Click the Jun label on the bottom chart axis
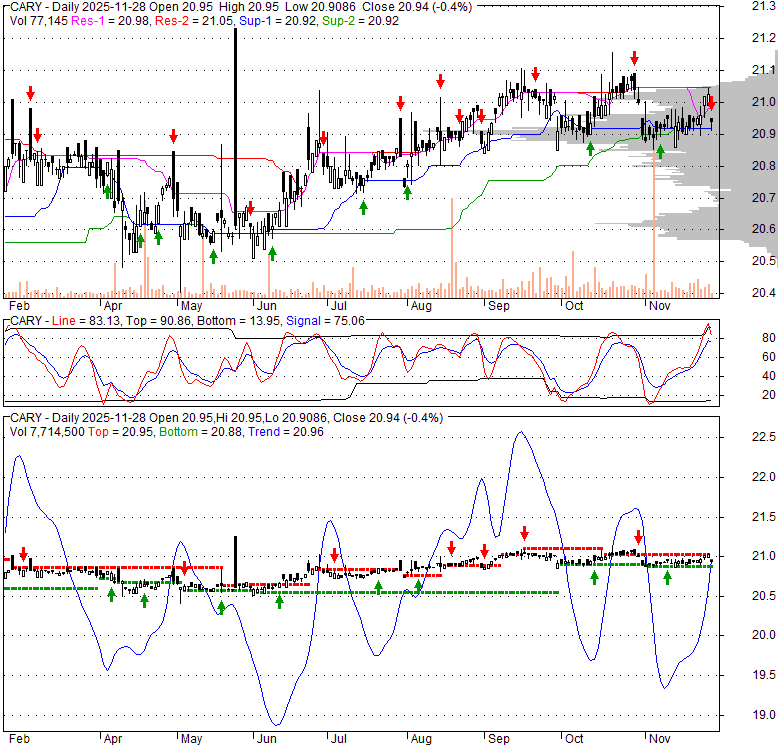Image resolution: width=780 pixels, height=745 pixels. [266, 738]
